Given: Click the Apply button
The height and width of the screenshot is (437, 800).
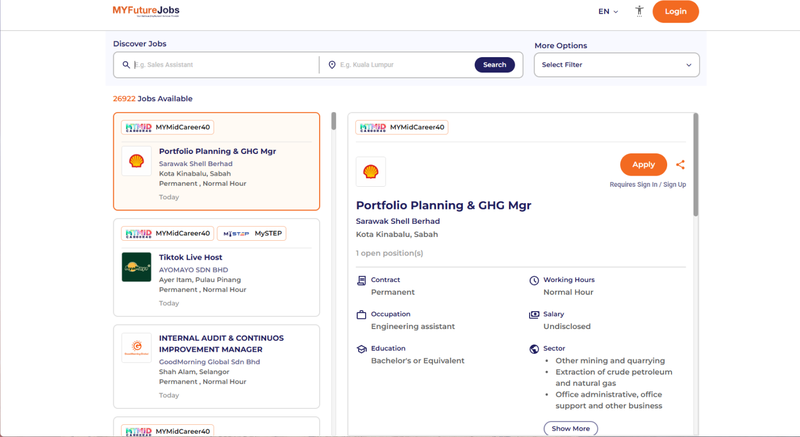Looking at the screenshot, I should tap(643, 165).
